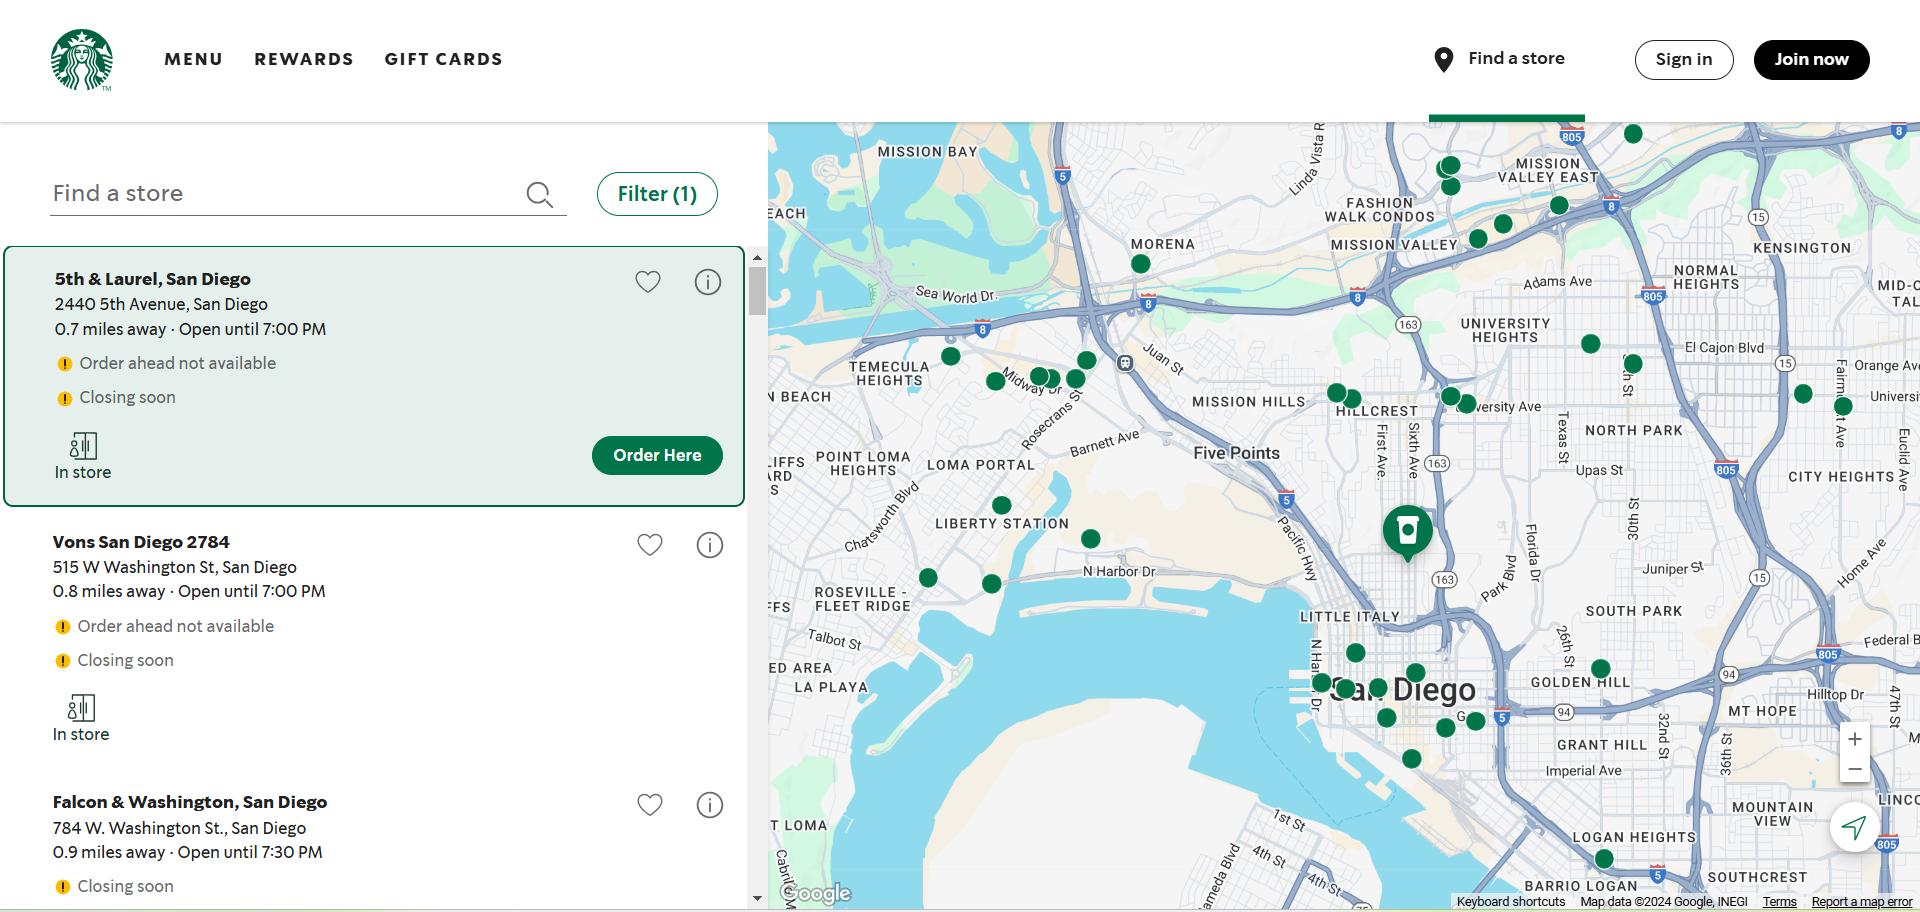The height and width of the screenshot is (912, 1920).
Task: Click the address 515 W Washington St, San Diego
Action: (175, 567)
